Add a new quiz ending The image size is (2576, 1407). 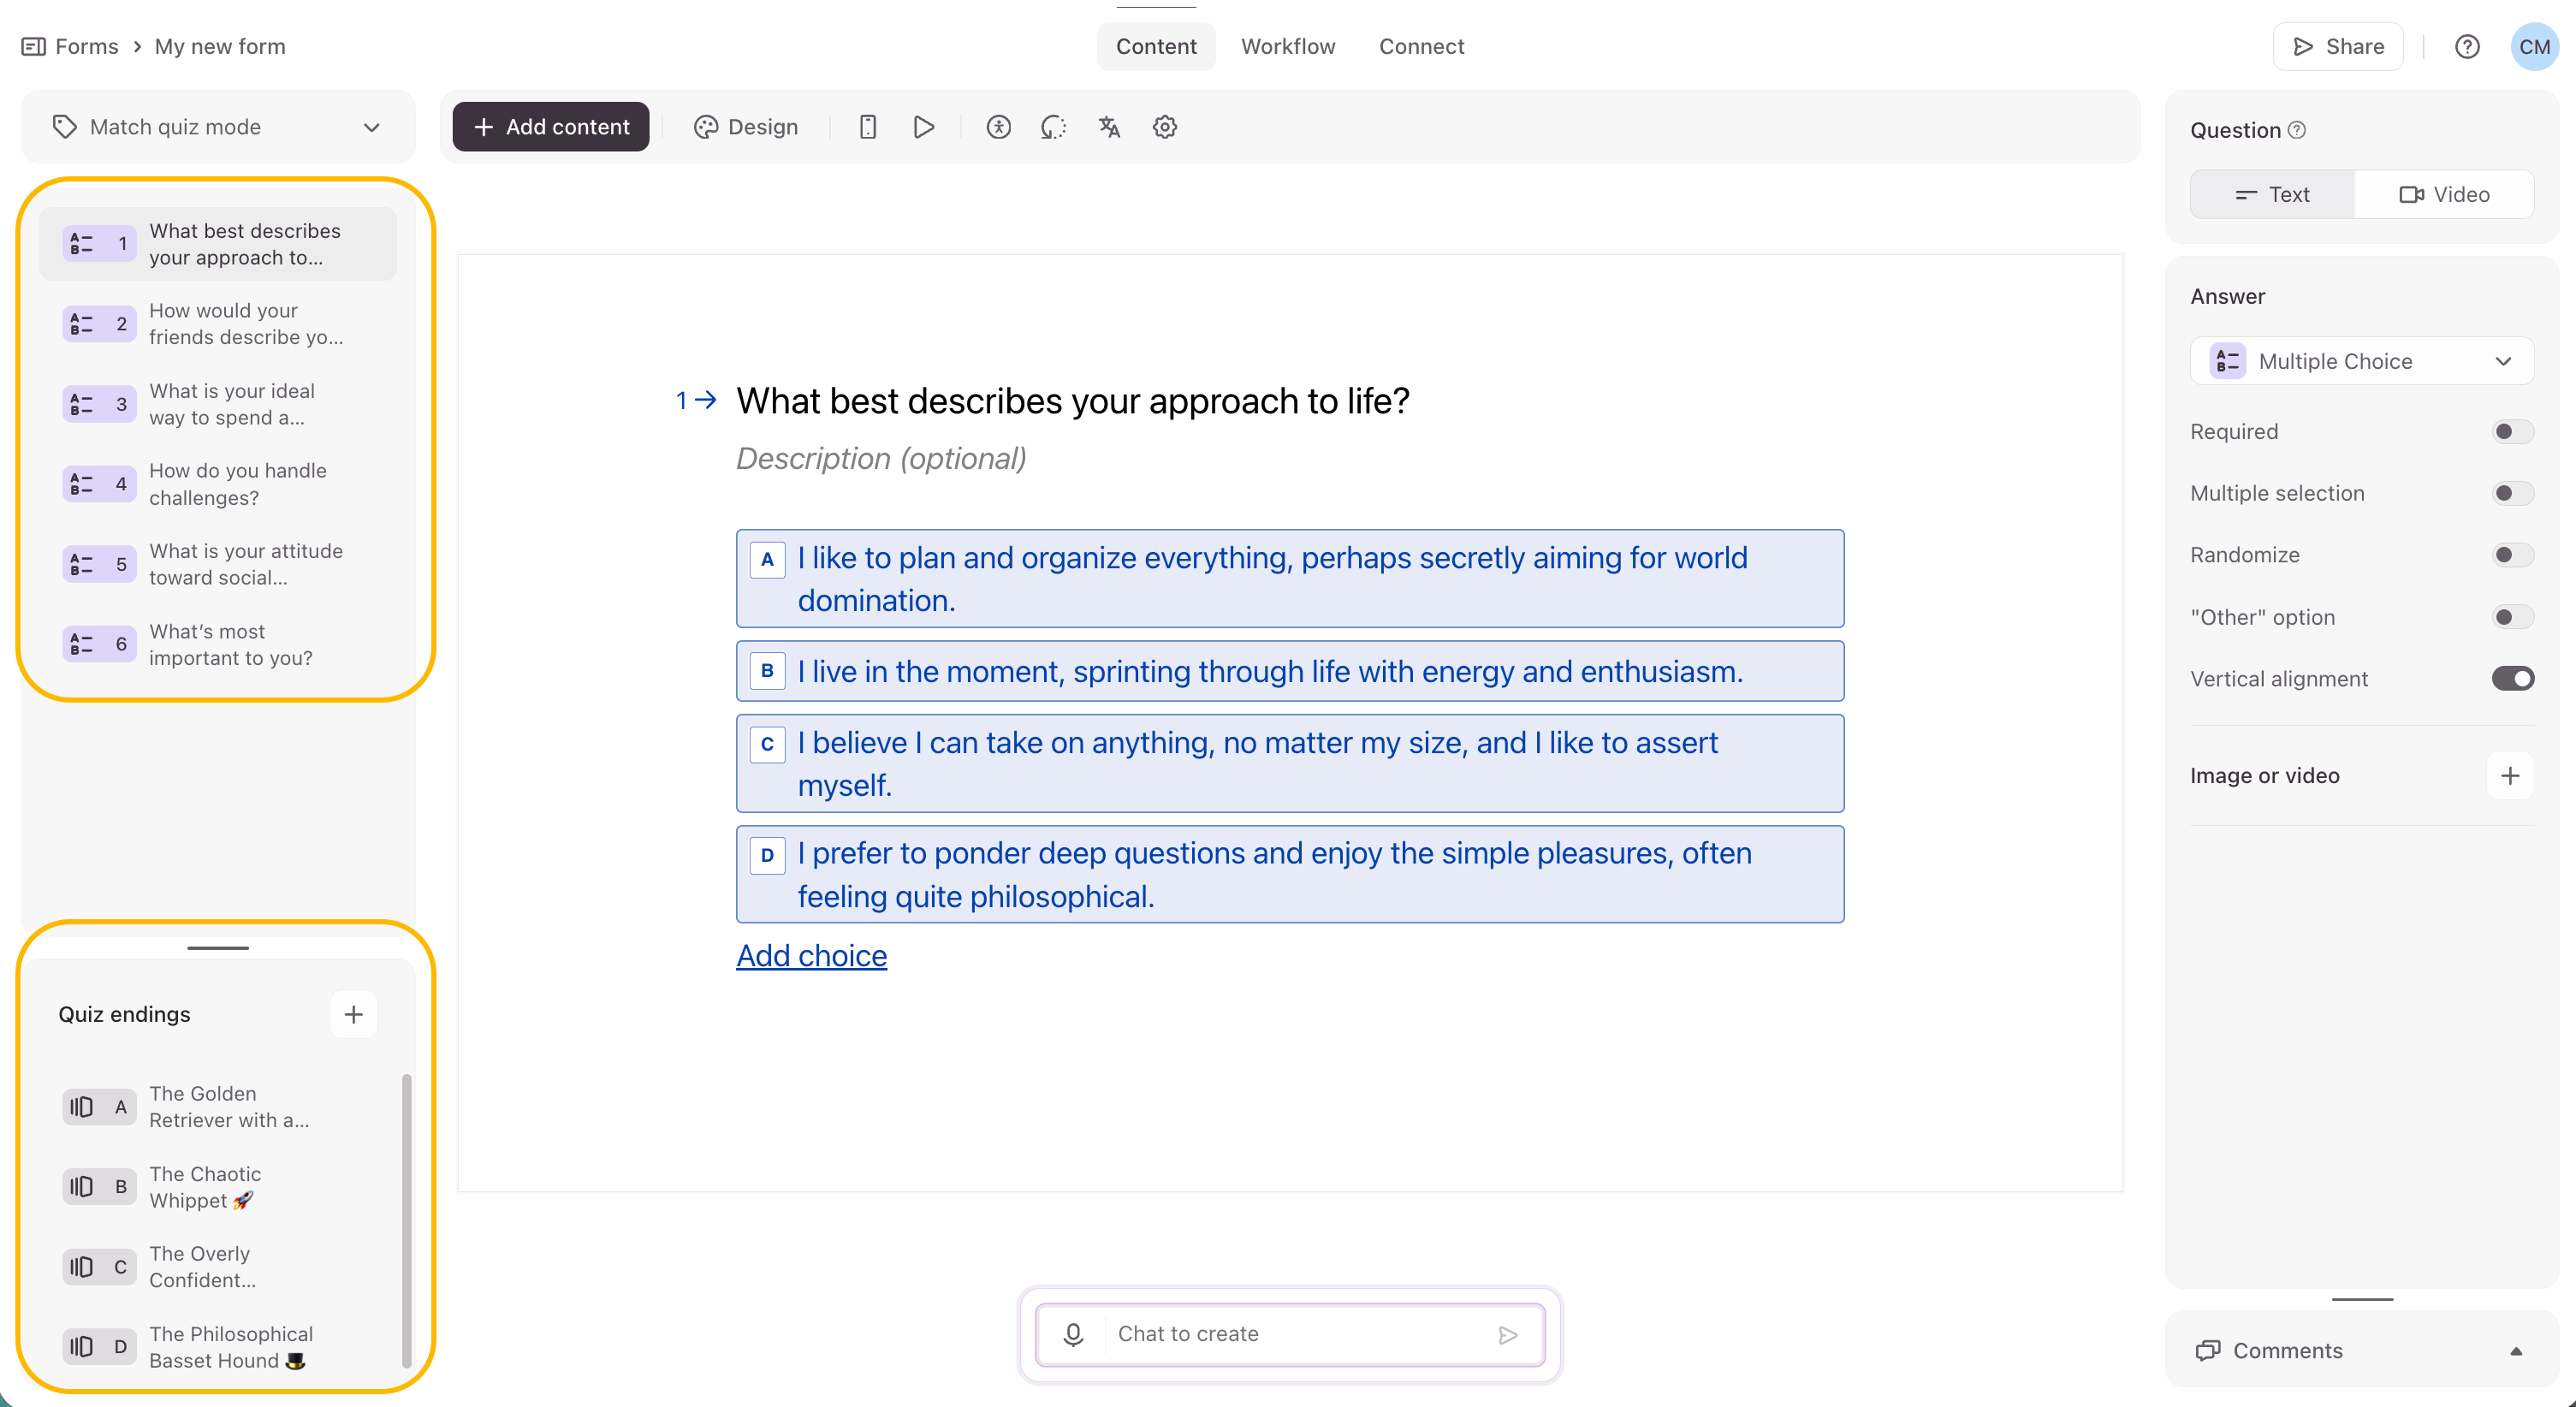pos(353,1014)
